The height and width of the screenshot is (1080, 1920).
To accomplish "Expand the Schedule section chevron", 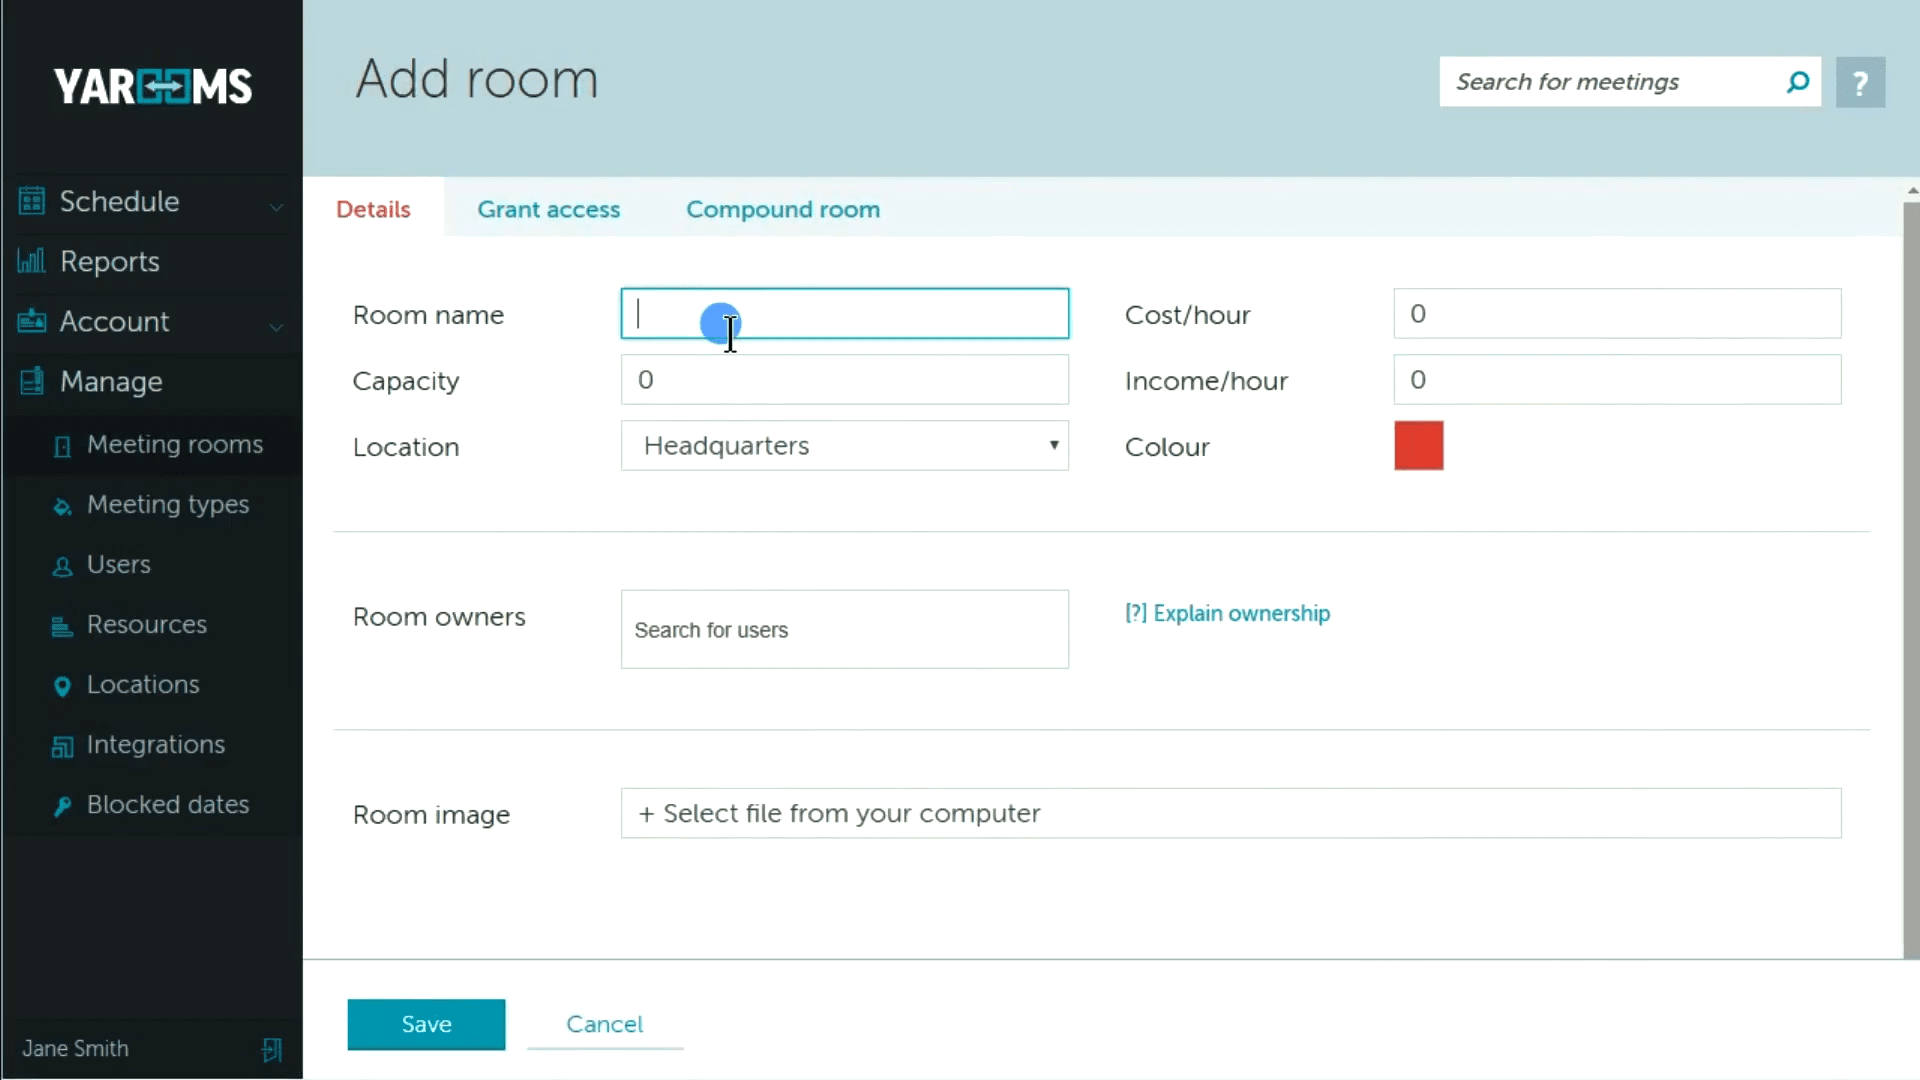I will pyautogui.click(x=277, y=205).
